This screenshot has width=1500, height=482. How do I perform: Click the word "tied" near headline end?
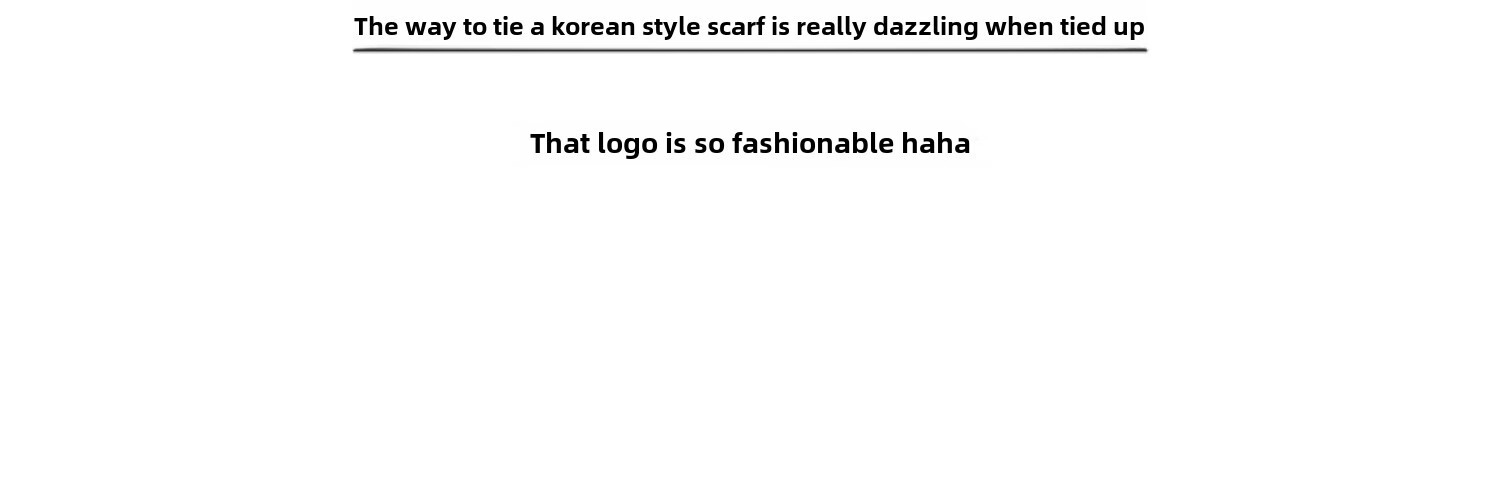click(1084, 26)
